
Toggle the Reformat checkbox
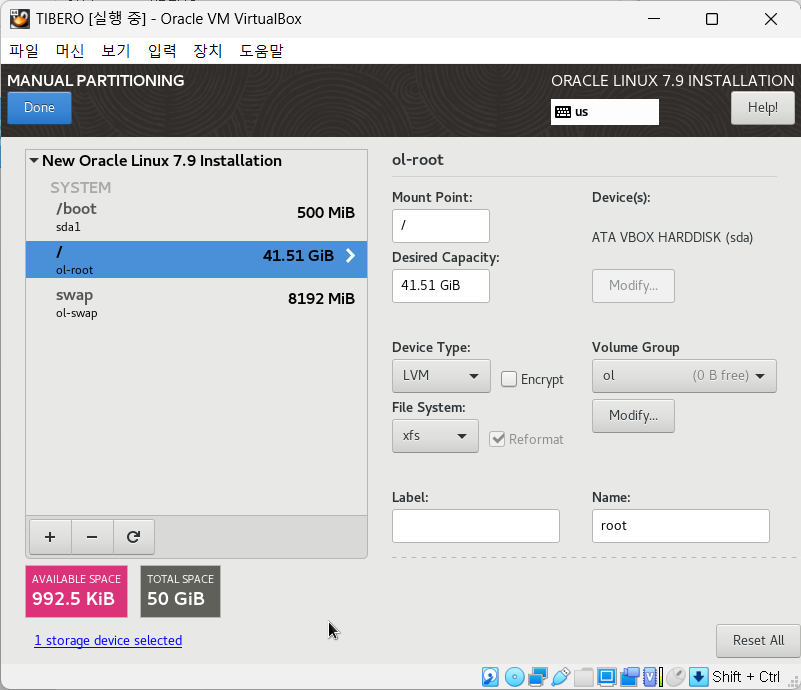tap(497, 439)
